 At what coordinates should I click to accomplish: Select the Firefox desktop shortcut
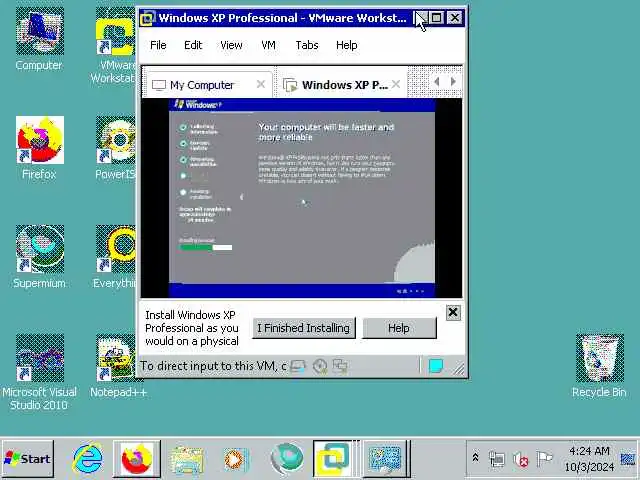(x=39, y=148)
